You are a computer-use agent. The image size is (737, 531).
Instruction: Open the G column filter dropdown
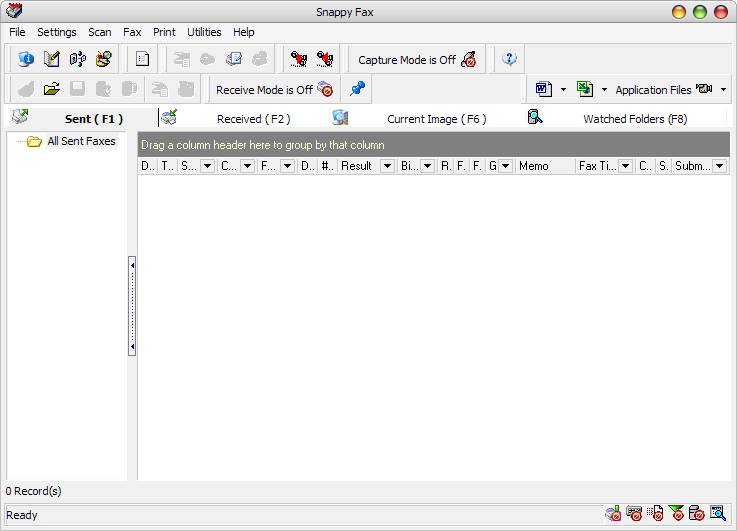pyautogui.click(x=505, y=166)
